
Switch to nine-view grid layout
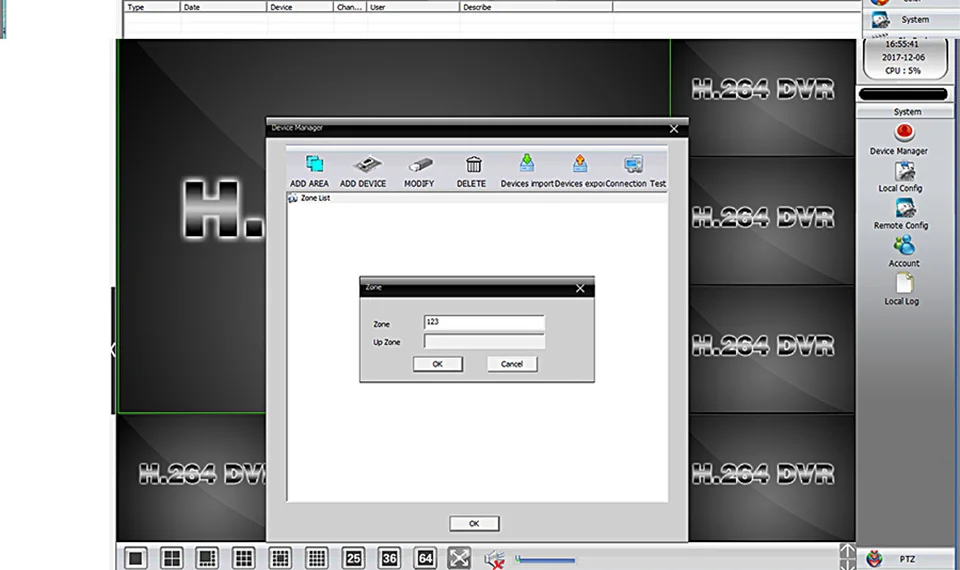(x=244, y=558)
